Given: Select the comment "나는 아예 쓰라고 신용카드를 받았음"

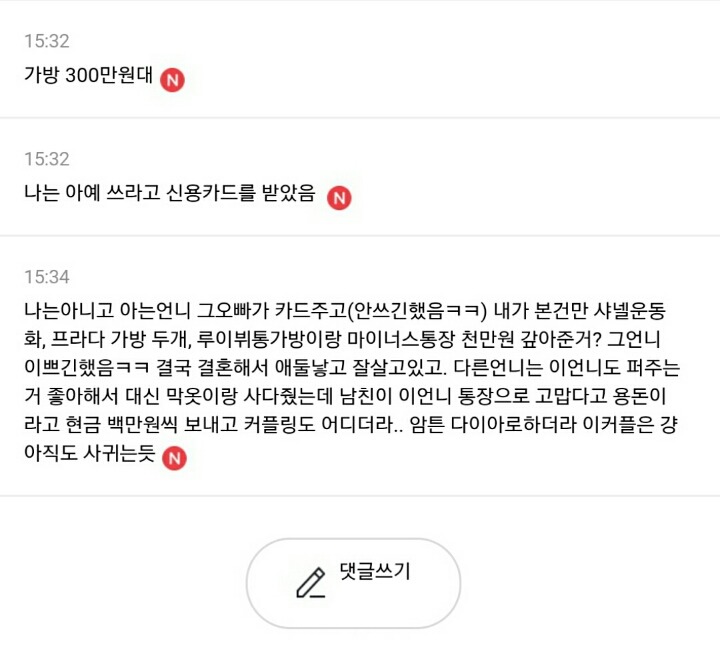Looking at the screenshot, I should 169,195.
